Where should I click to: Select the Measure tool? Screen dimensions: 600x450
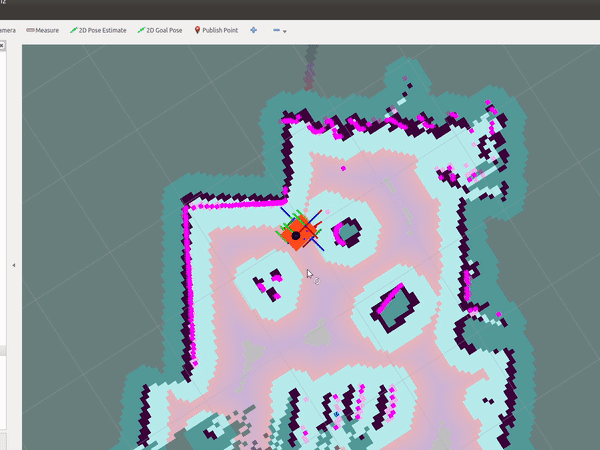[42, 30]
